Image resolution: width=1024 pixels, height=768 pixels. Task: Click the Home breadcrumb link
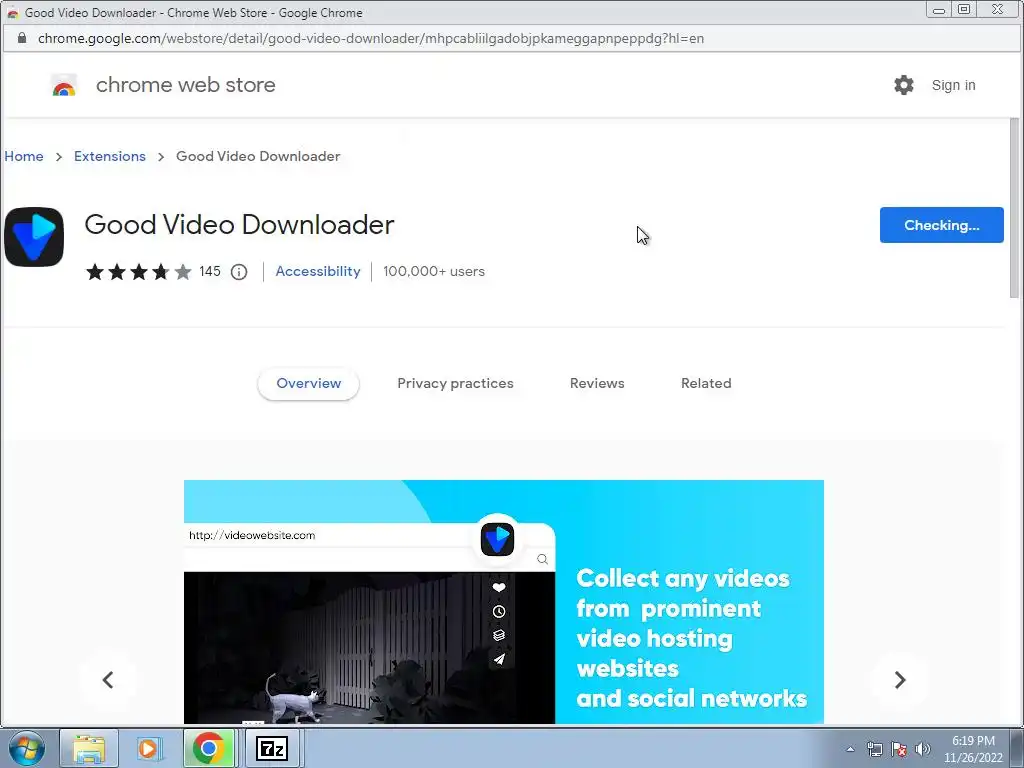[24, 156]
